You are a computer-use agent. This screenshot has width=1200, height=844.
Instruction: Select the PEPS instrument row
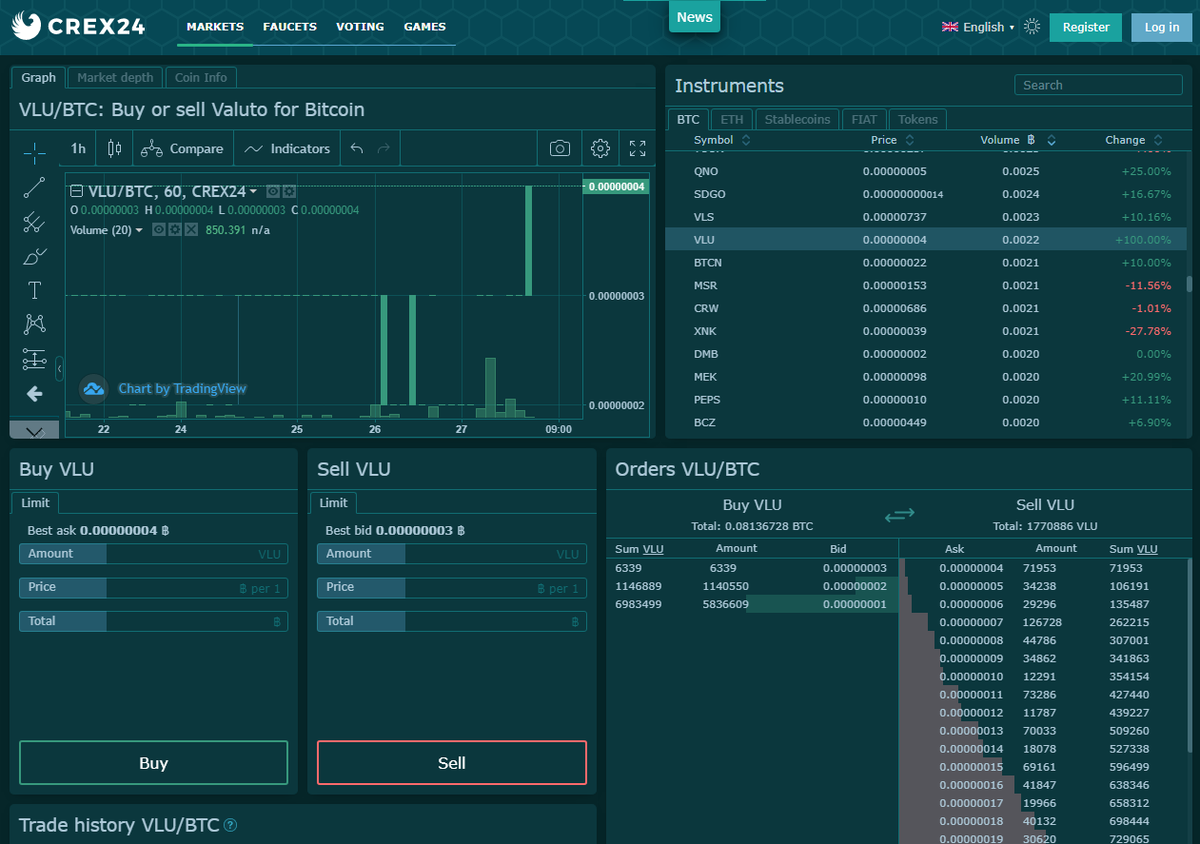click(925, 400)
